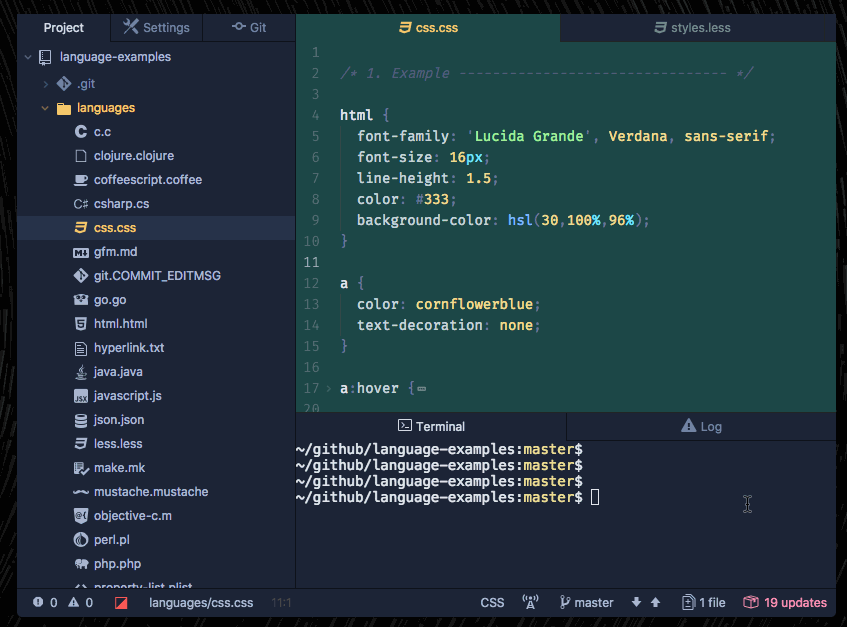Viewport: 847px width, 627px height.
Task: Place cursor on the 'Lucida Grande' string
Action: point(529,136)
